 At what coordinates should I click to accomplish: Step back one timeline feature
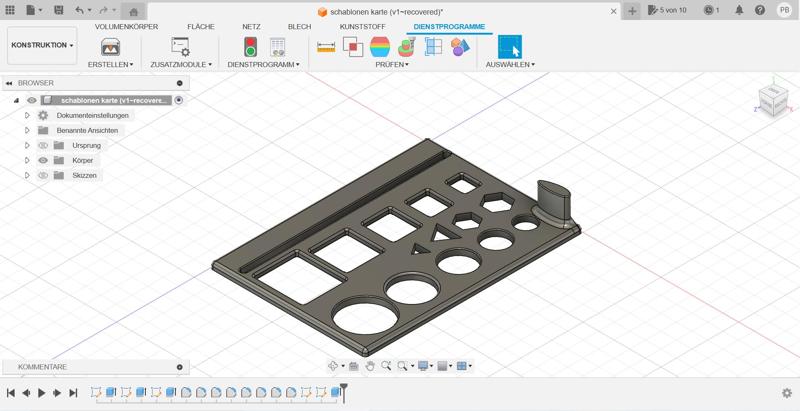pos(26,393)
